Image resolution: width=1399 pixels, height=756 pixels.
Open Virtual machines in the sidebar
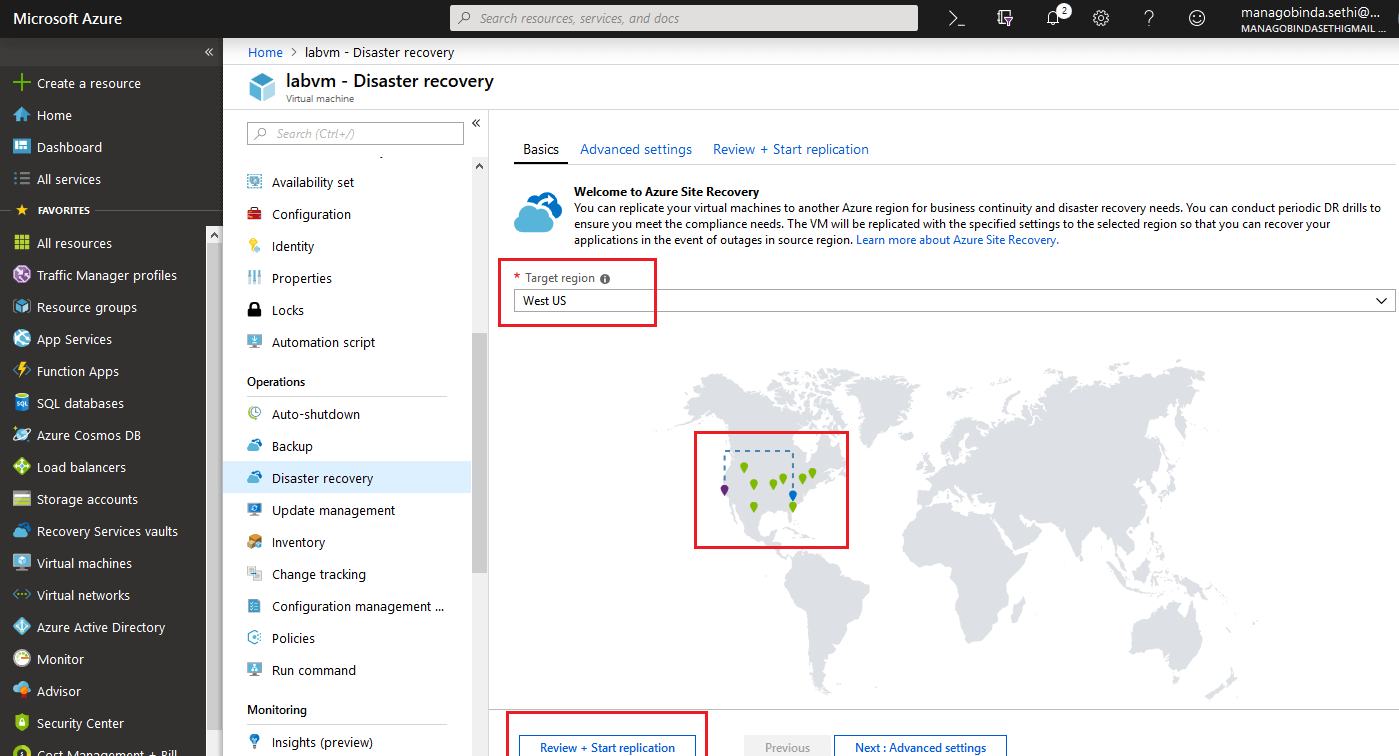tap(84, 563)
